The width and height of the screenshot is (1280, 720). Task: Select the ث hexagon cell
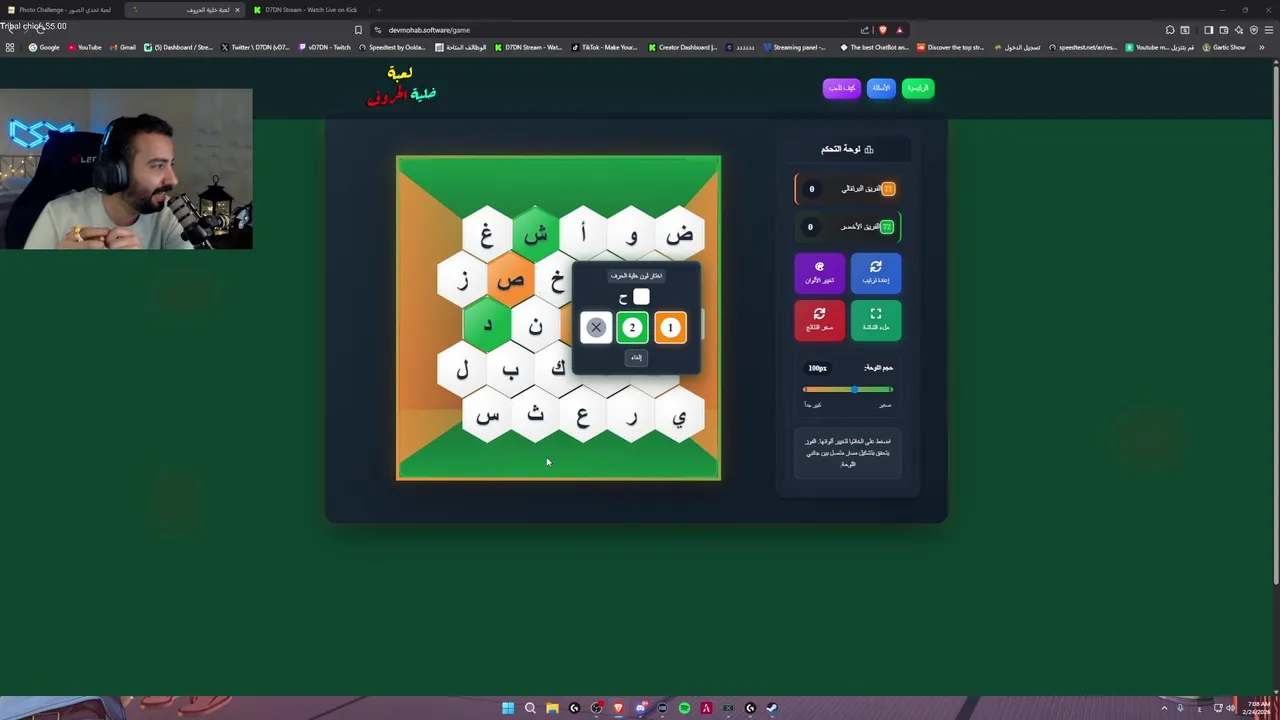(x=535, y=415)
